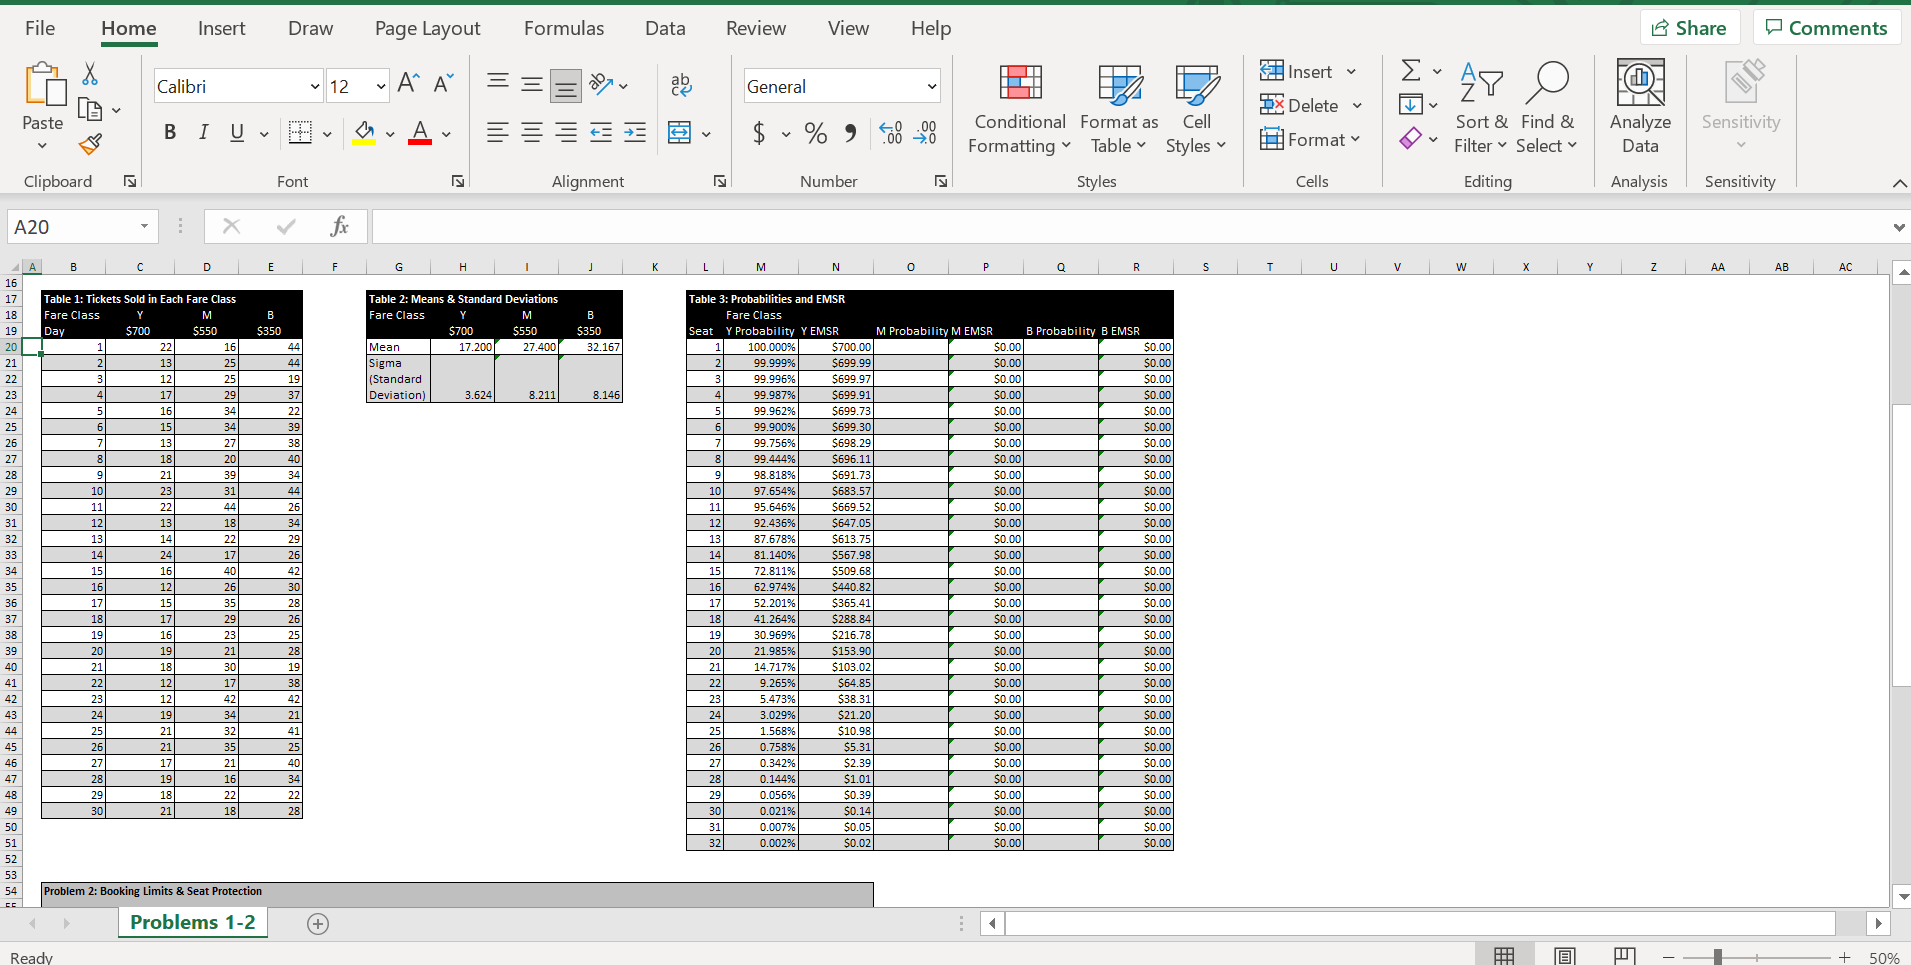Open the Number Format dropdown showing General
Image resolution: width=1911 pixels, height=965 pixels.
coord(840,85)
